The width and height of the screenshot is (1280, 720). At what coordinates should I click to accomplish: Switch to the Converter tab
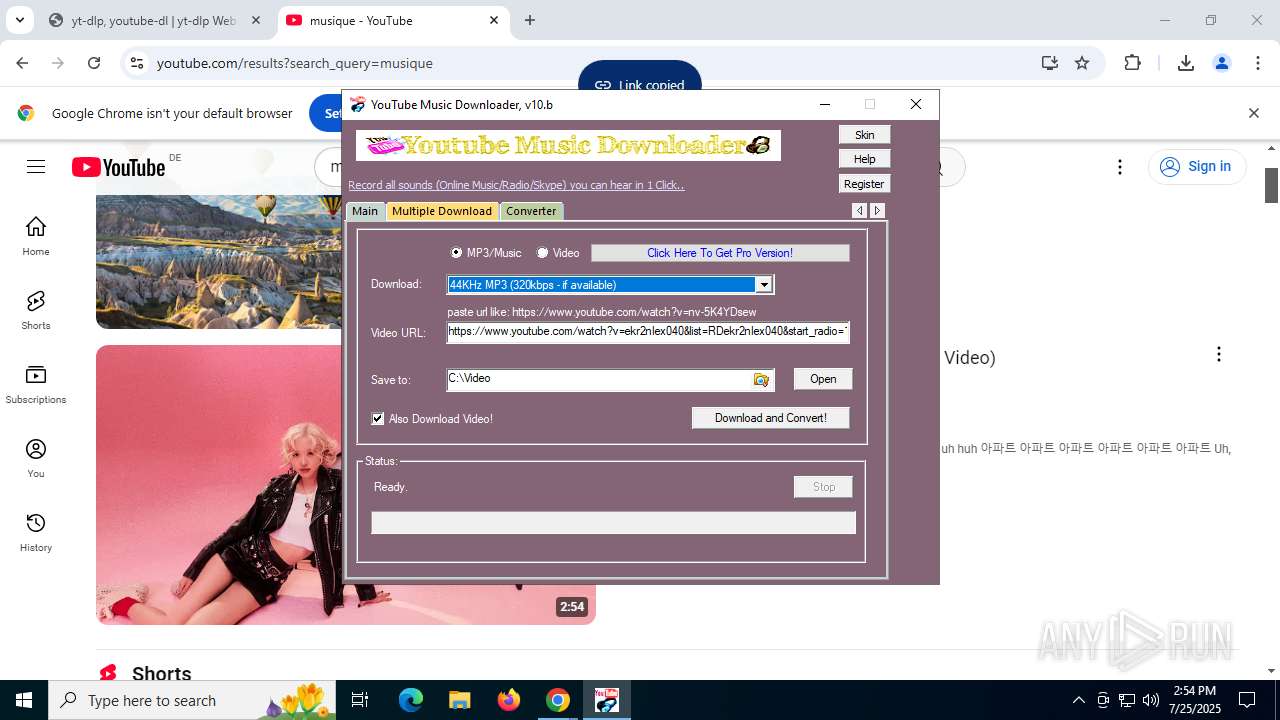531,211
